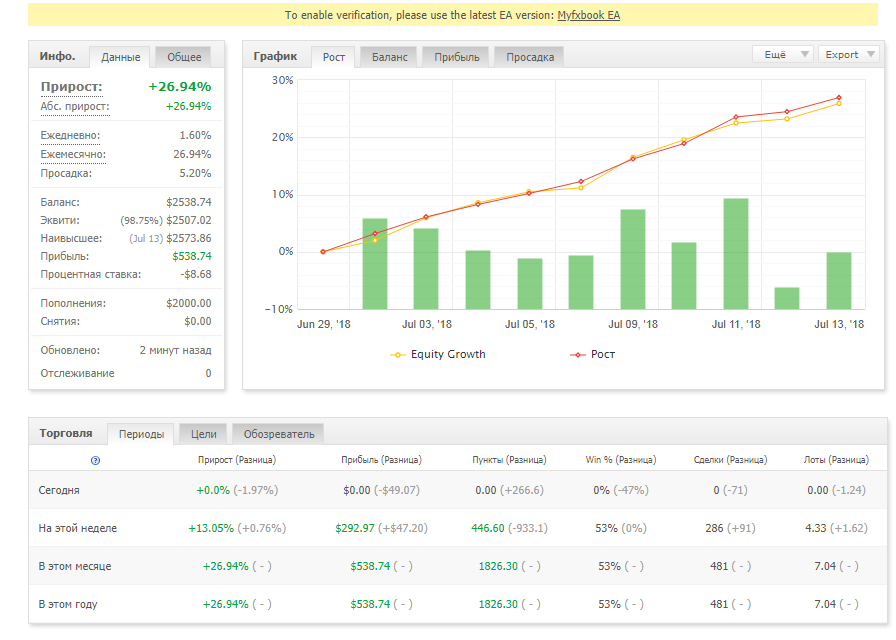Click the tallest green bar near Jul 11
This screenshot has width=896, height=640.
(x=735, y=254)
